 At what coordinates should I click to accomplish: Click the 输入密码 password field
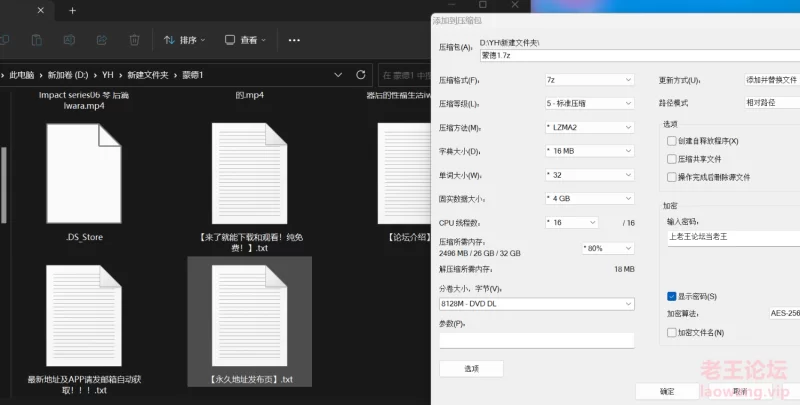pos(732,238)
